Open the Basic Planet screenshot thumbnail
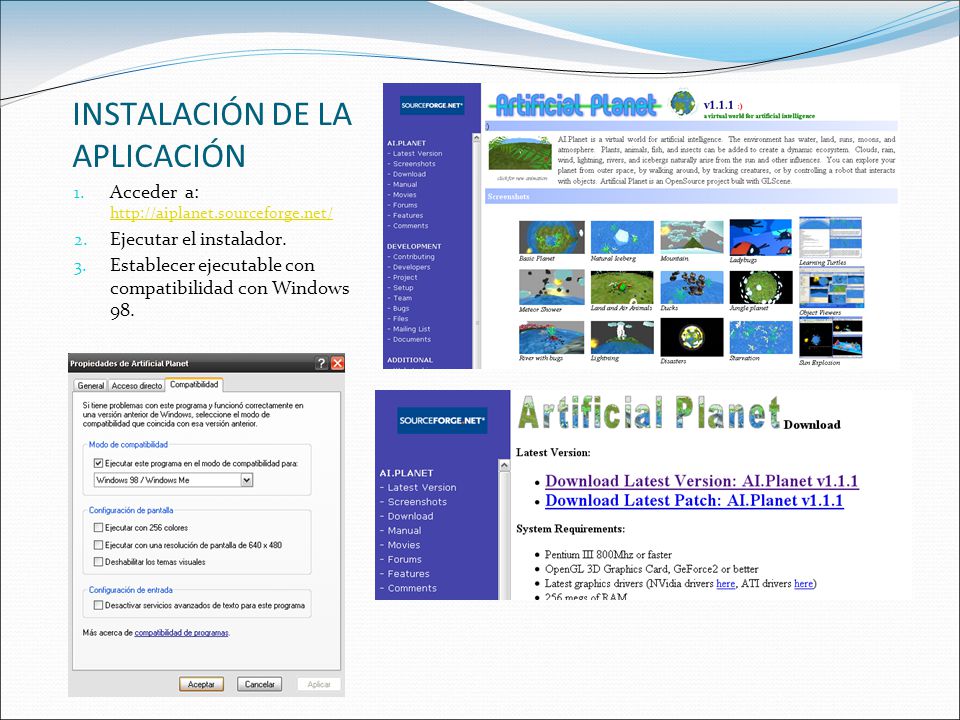Viewport: 960px width, 720px height. (x=552, y=238)
